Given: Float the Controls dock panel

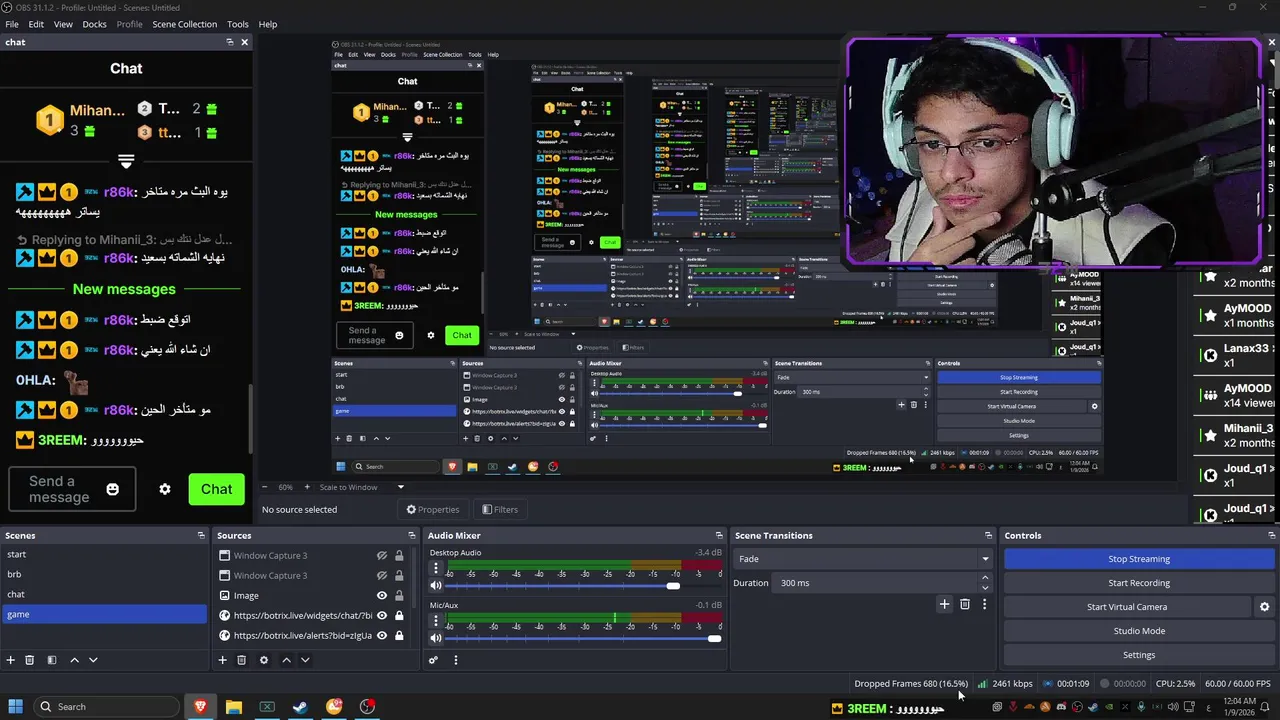Looking at the screenshot, I should [x=1271, y=536].
